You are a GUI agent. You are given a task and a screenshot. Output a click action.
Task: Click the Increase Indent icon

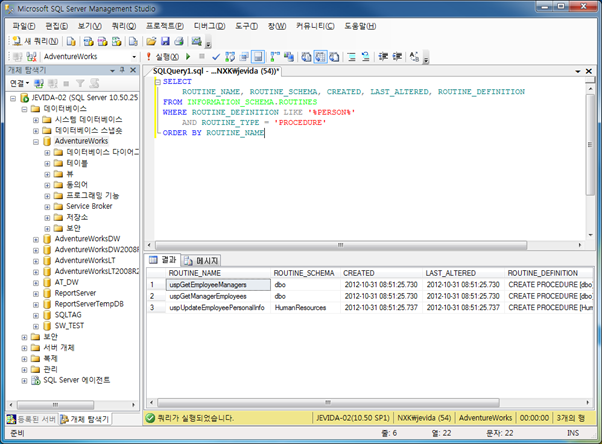(x=397, y=57)
